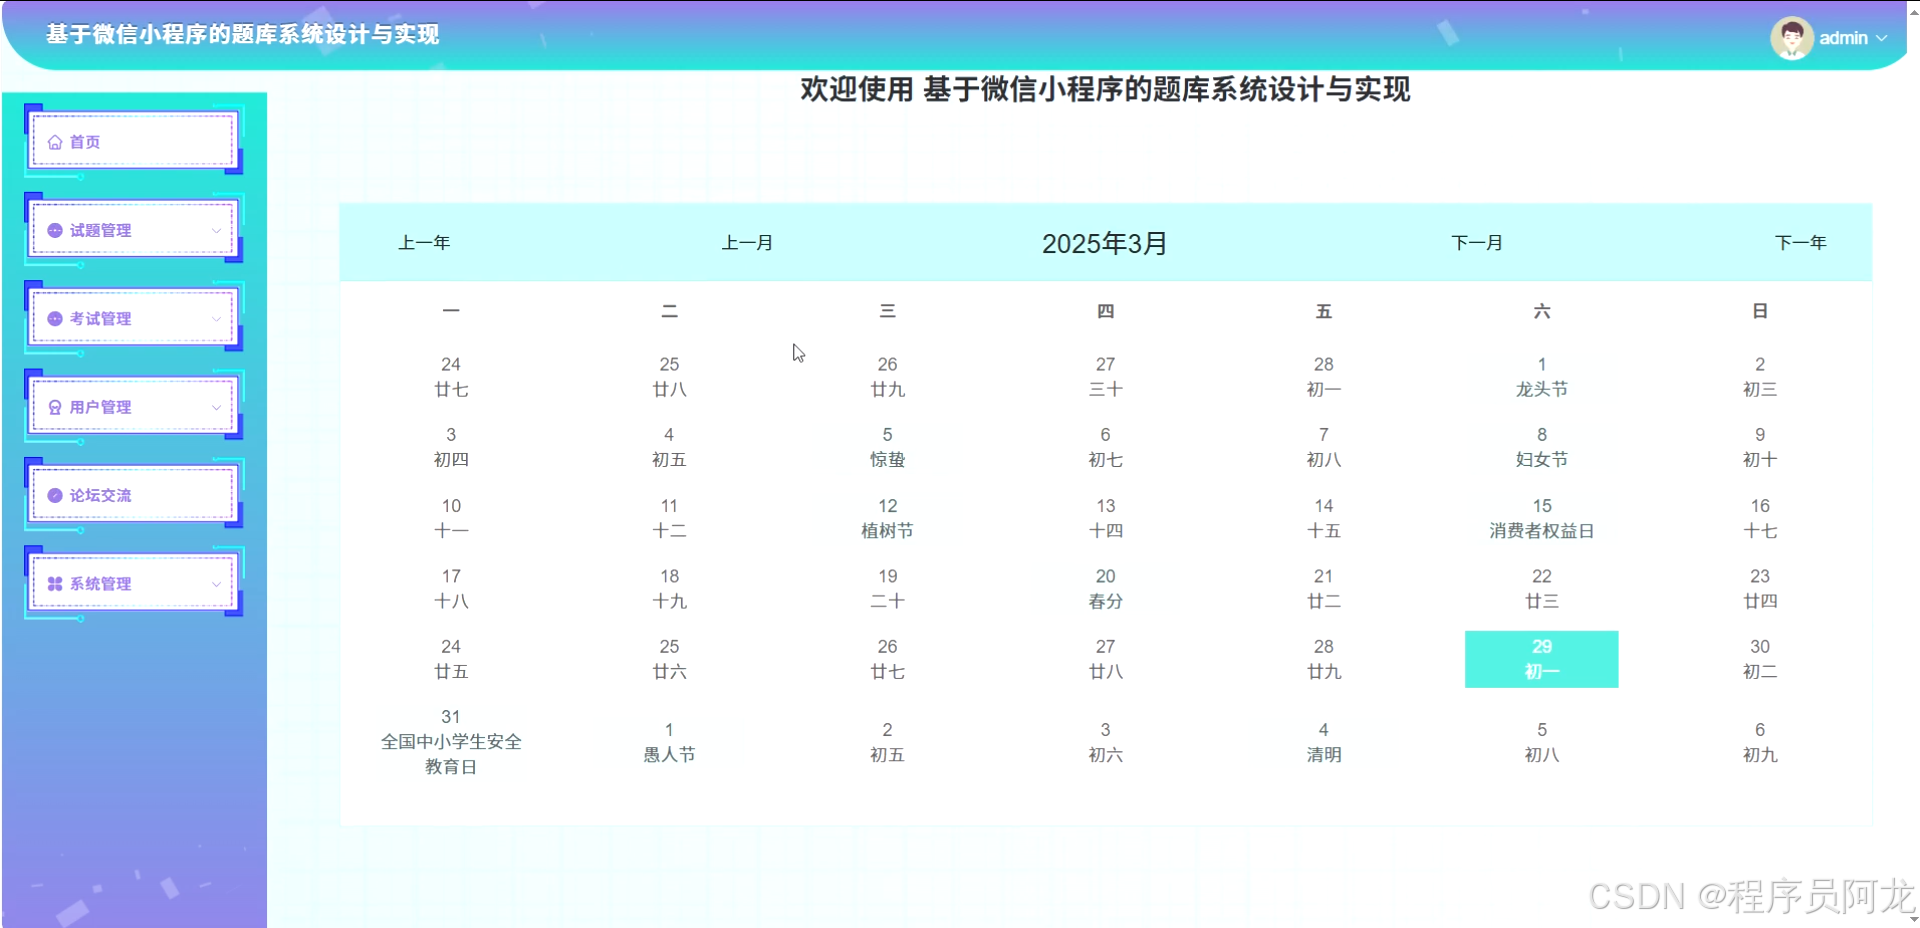Select date 2 初三

(1760, 377)
